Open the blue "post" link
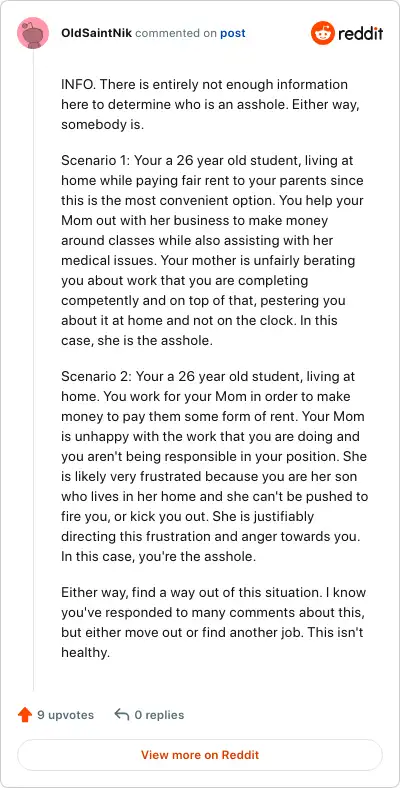This screenshot has height=788, width=400. pos(233,33)
